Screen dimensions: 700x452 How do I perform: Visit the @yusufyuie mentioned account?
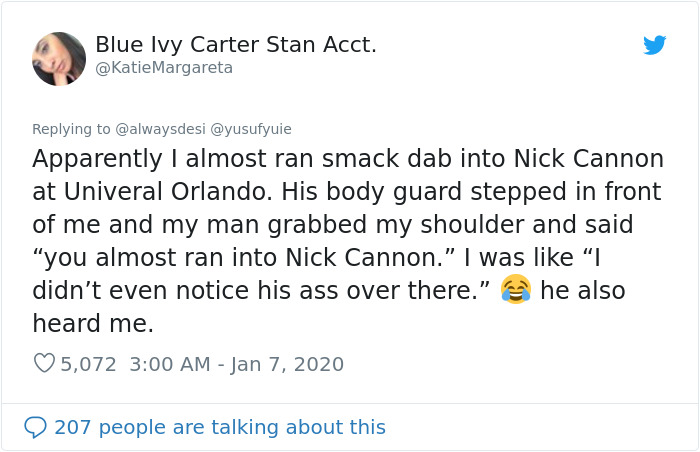pos(250,128)
